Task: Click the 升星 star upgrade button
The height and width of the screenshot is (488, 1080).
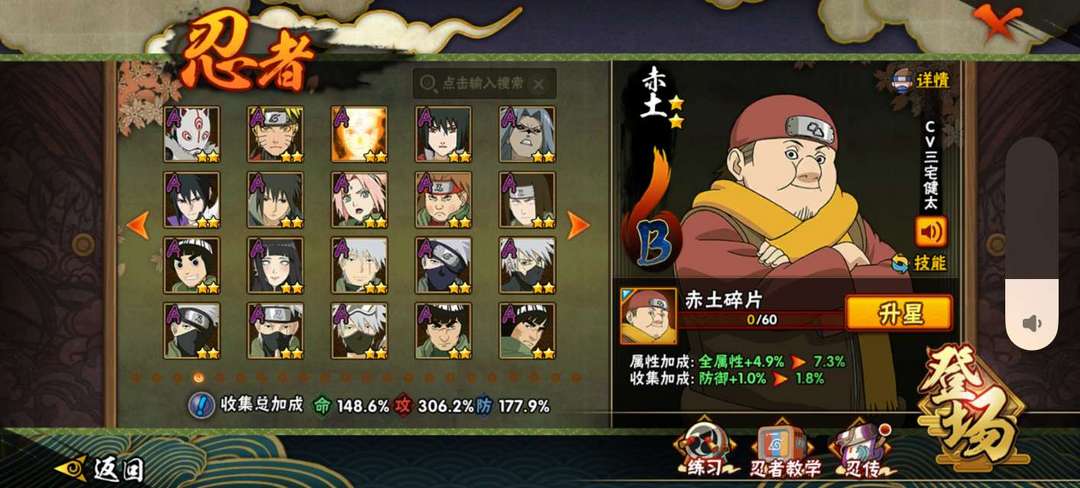Action: click(x=899, y=313)
